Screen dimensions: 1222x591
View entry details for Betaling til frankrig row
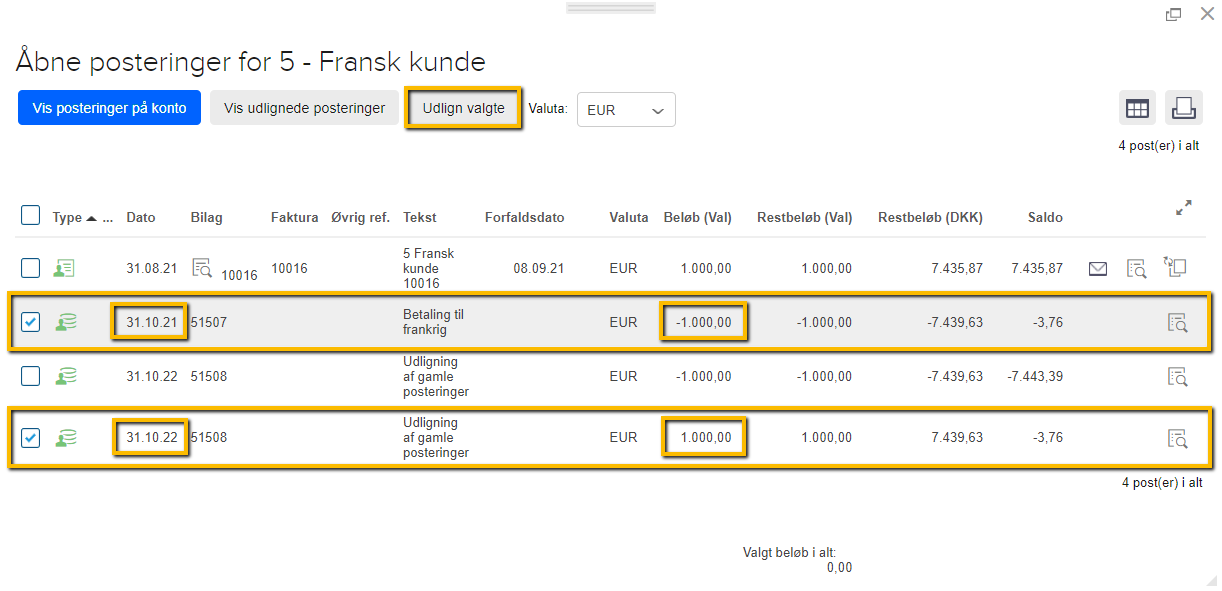[x=1176, y=322]
